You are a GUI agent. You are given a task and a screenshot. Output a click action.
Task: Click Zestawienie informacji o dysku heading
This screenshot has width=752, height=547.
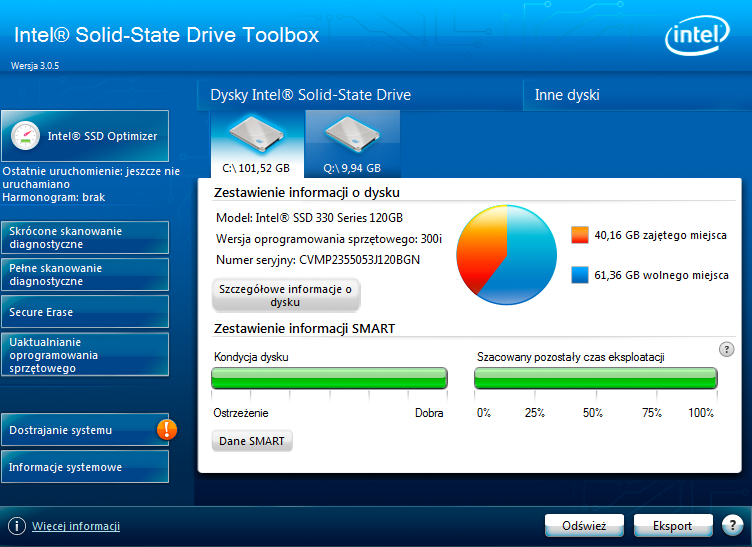pos(307,193)
